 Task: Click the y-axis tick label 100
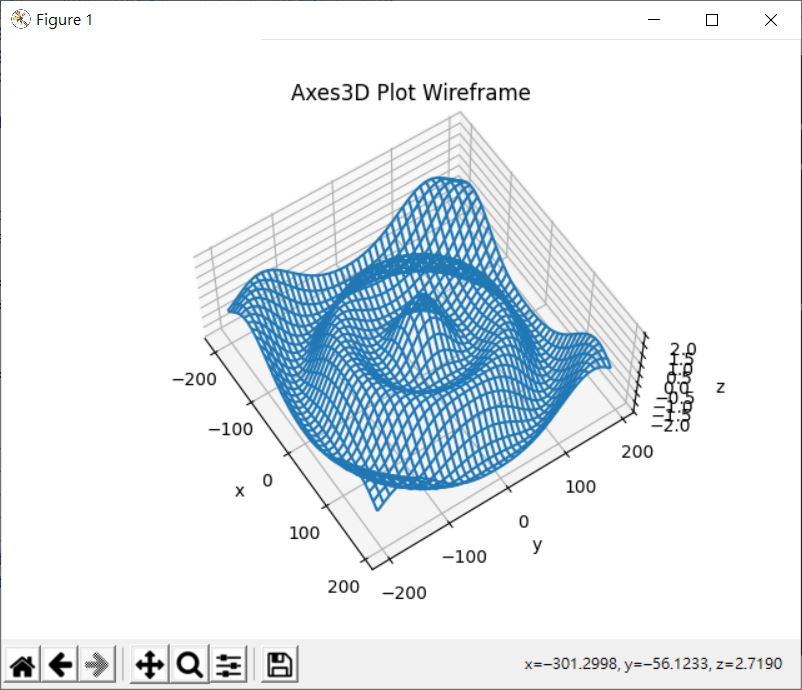pyautogui.click(x=581, y=486)
